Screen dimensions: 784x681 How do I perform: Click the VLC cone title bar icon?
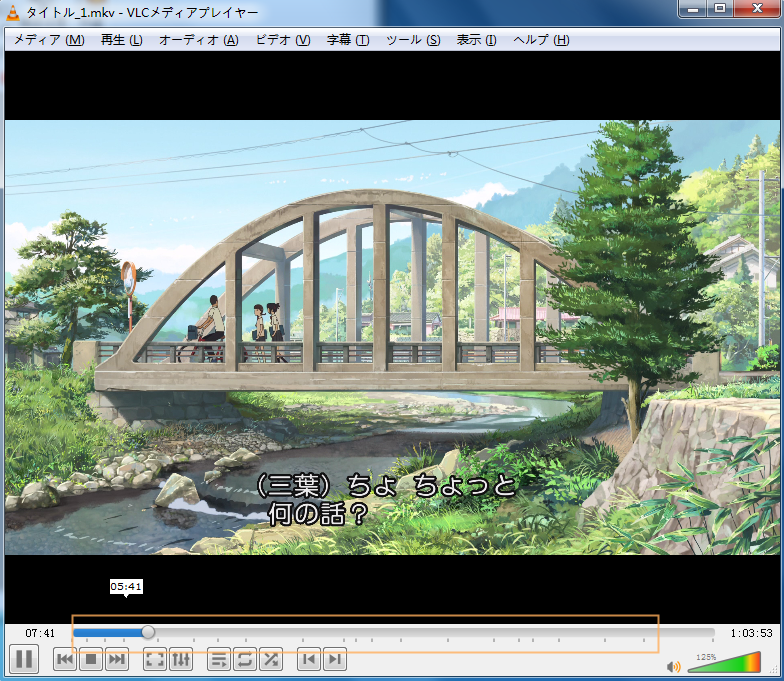coord(12,12)
